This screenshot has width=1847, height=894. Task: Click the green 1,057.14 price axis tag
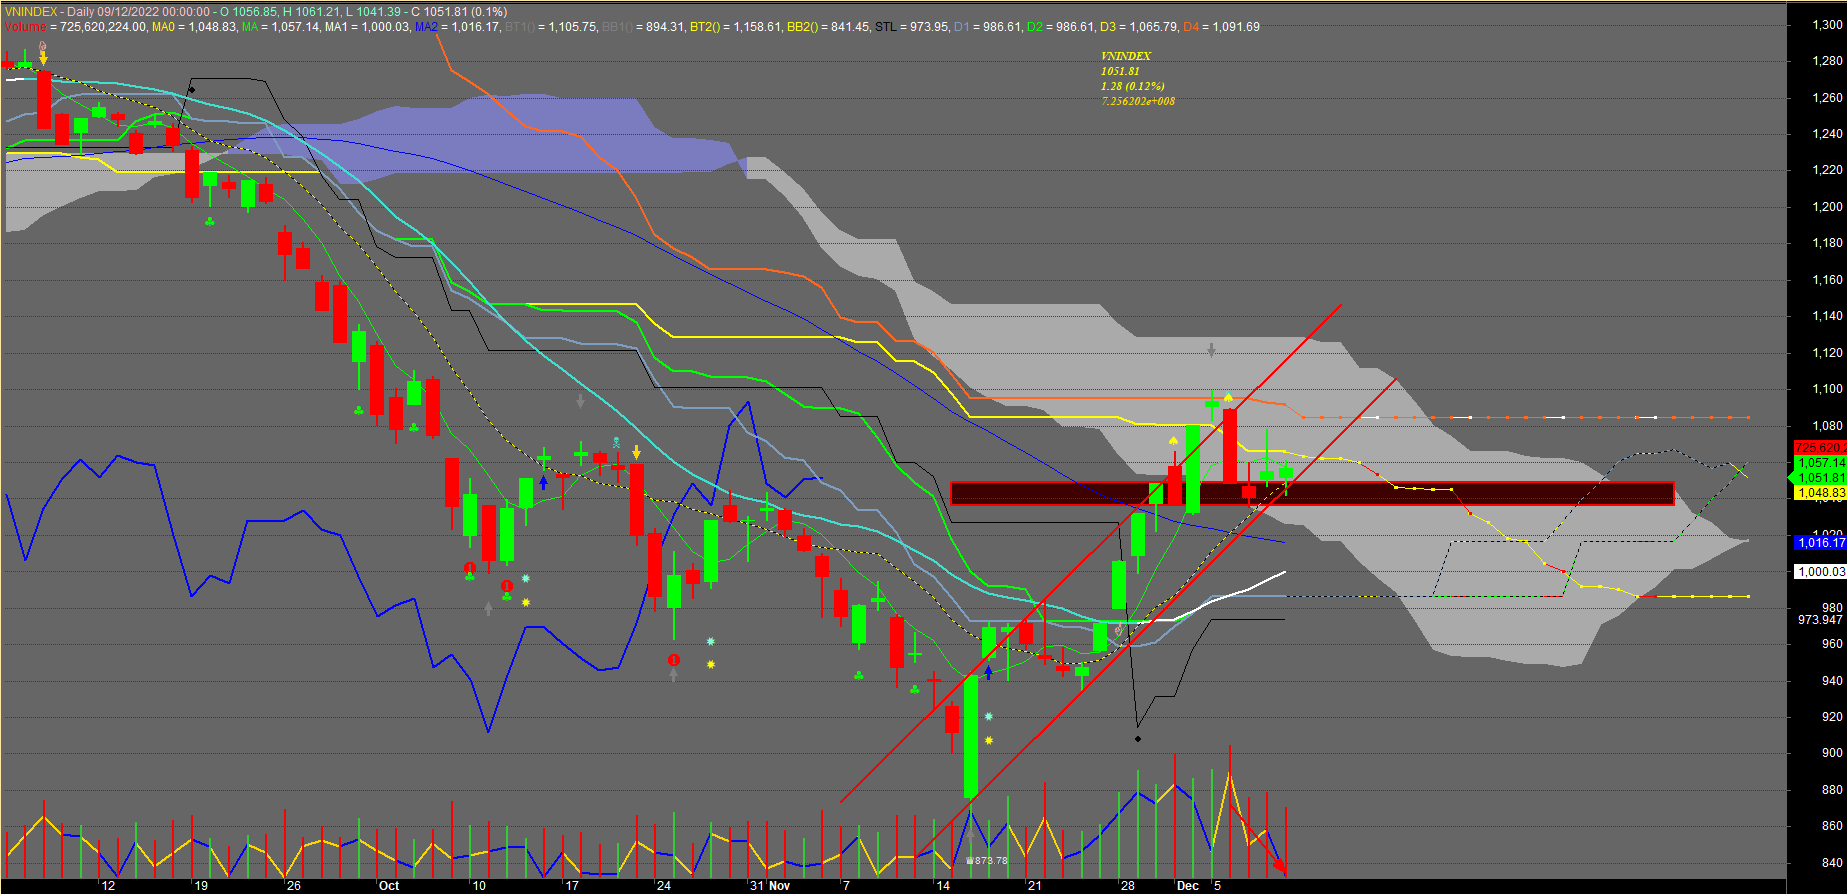pyautogui.click(x=1821, y=463)
